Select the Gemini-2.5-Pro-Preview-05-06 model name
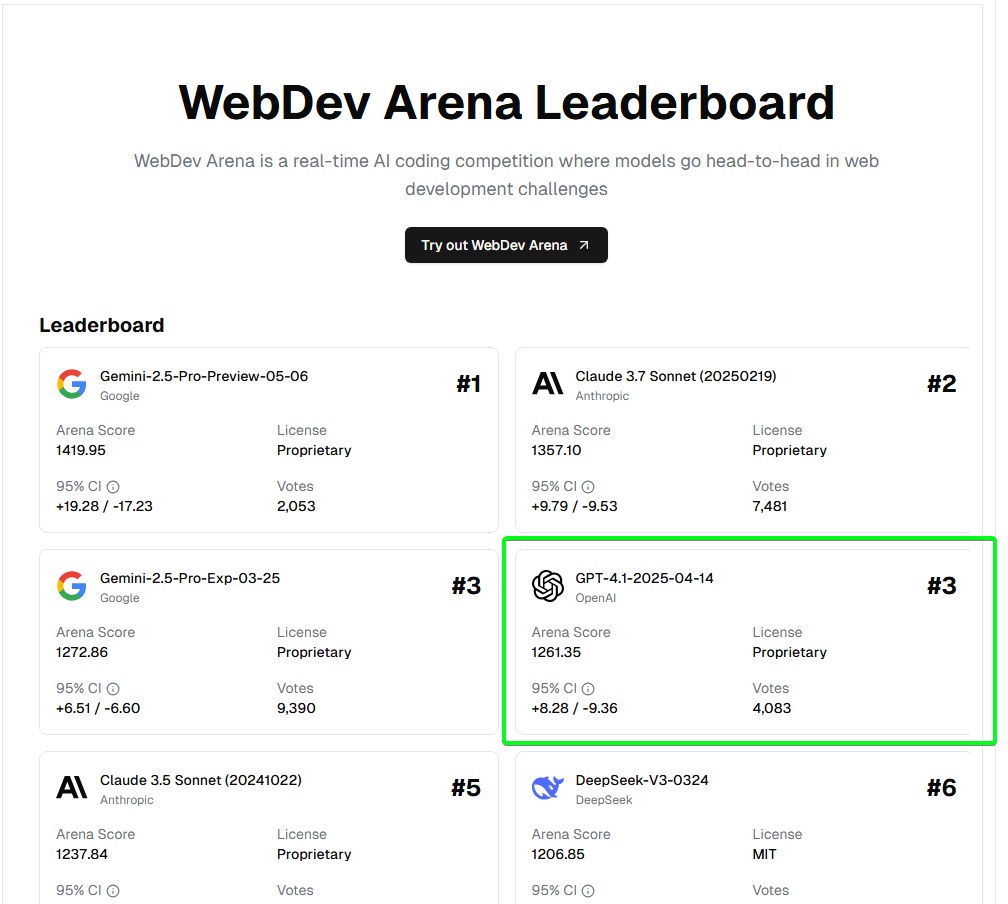Image resolution: width=1008 pixels, height=904 pixels. point(204,376)
